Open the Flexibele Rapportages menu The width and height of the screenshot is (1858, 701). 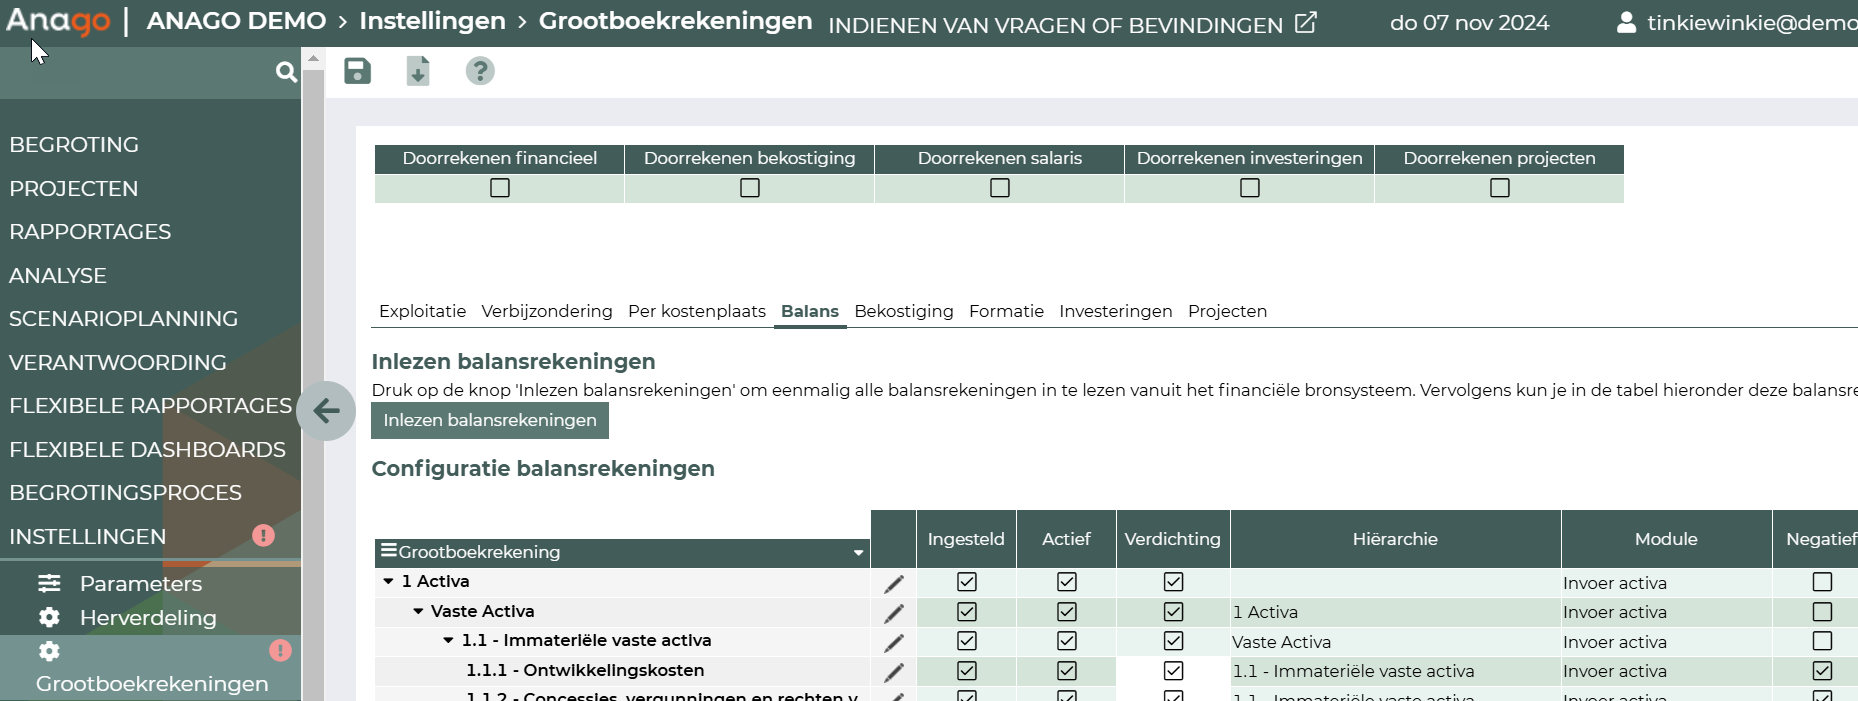(x=151, y=406)
